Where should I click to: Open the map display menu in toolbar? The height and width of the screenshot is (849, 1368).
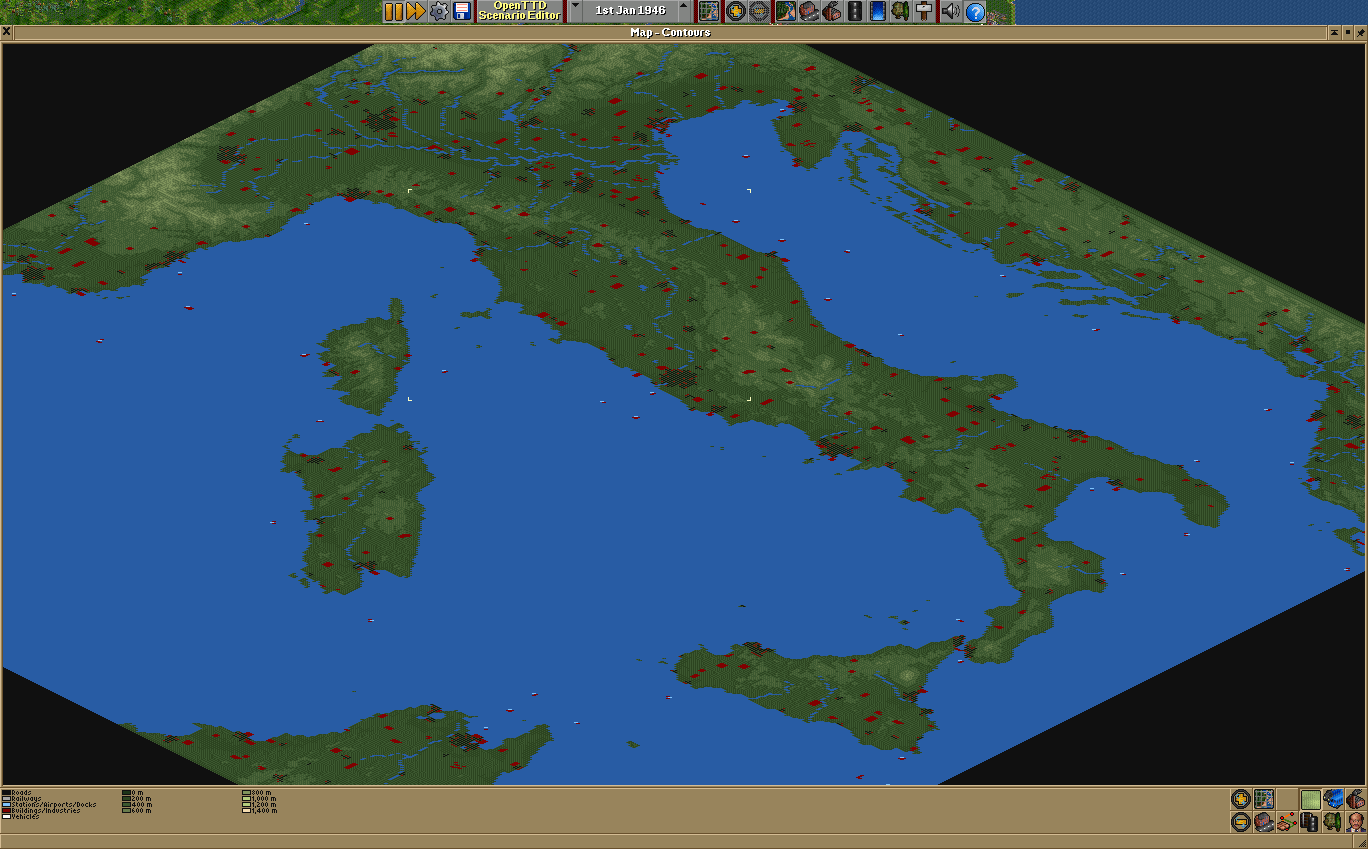point(708,12)
